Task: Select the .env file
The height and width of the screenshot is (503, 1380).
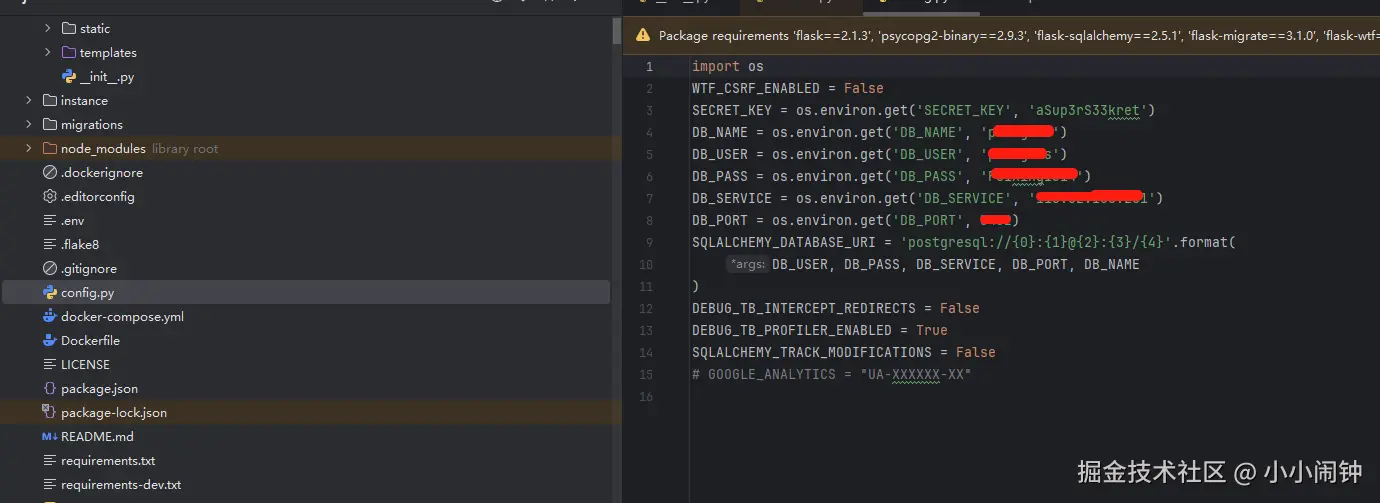Action: [x=72, y=221]
